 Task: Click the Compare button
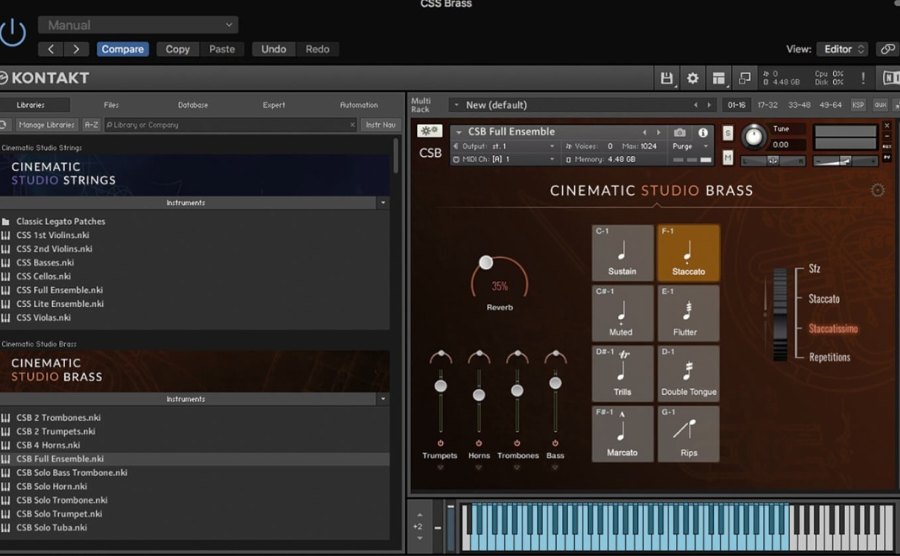(123, 49)
